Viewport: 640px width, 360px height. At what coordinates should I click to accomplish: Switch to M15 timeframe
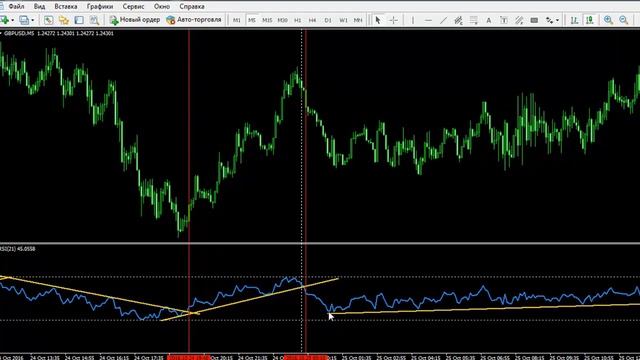267,20
